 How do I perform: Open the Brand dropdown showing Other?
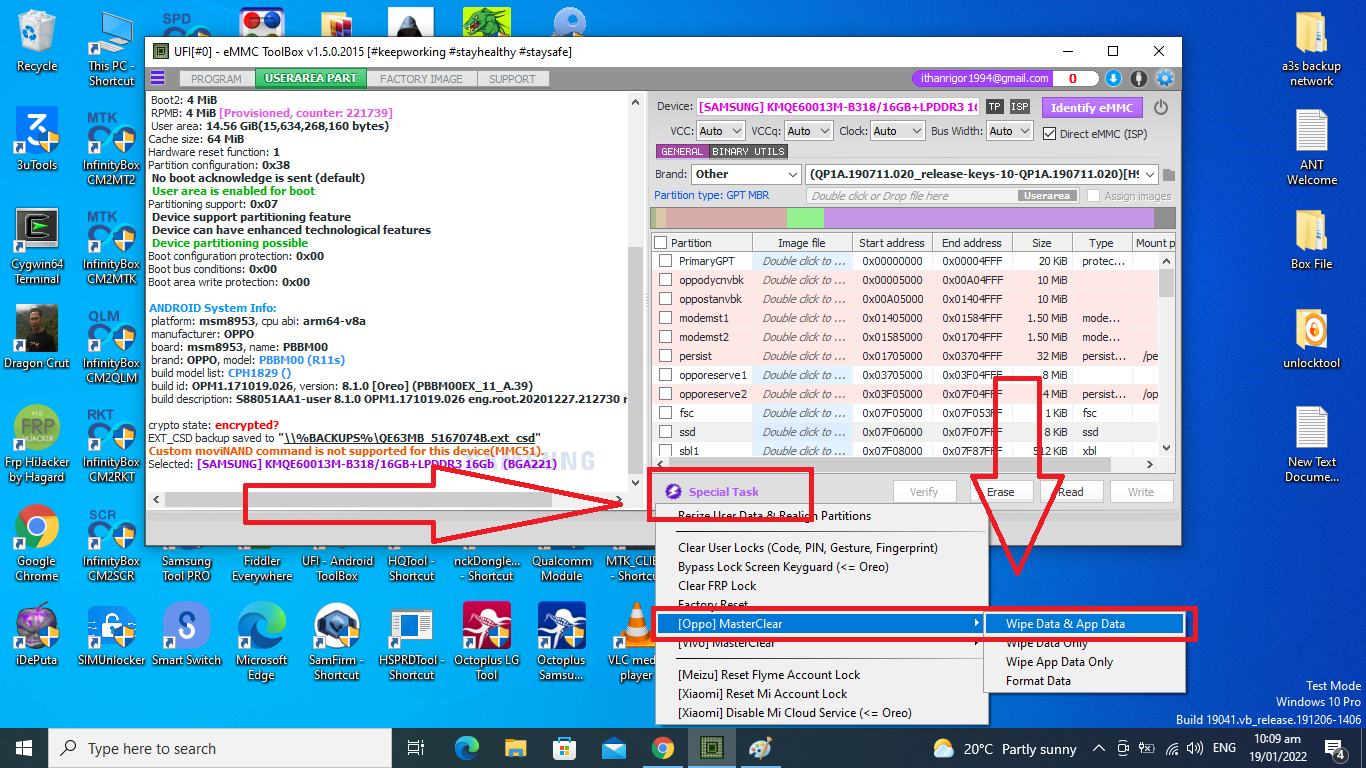(746, 174)
